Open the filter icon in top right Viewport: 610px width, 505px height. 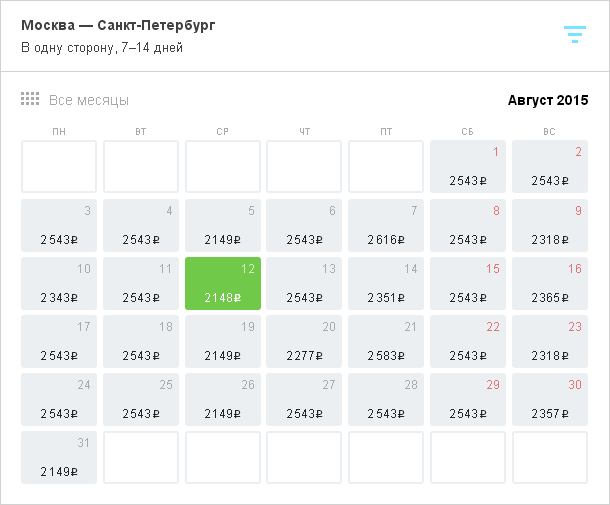tap(575, 34)
